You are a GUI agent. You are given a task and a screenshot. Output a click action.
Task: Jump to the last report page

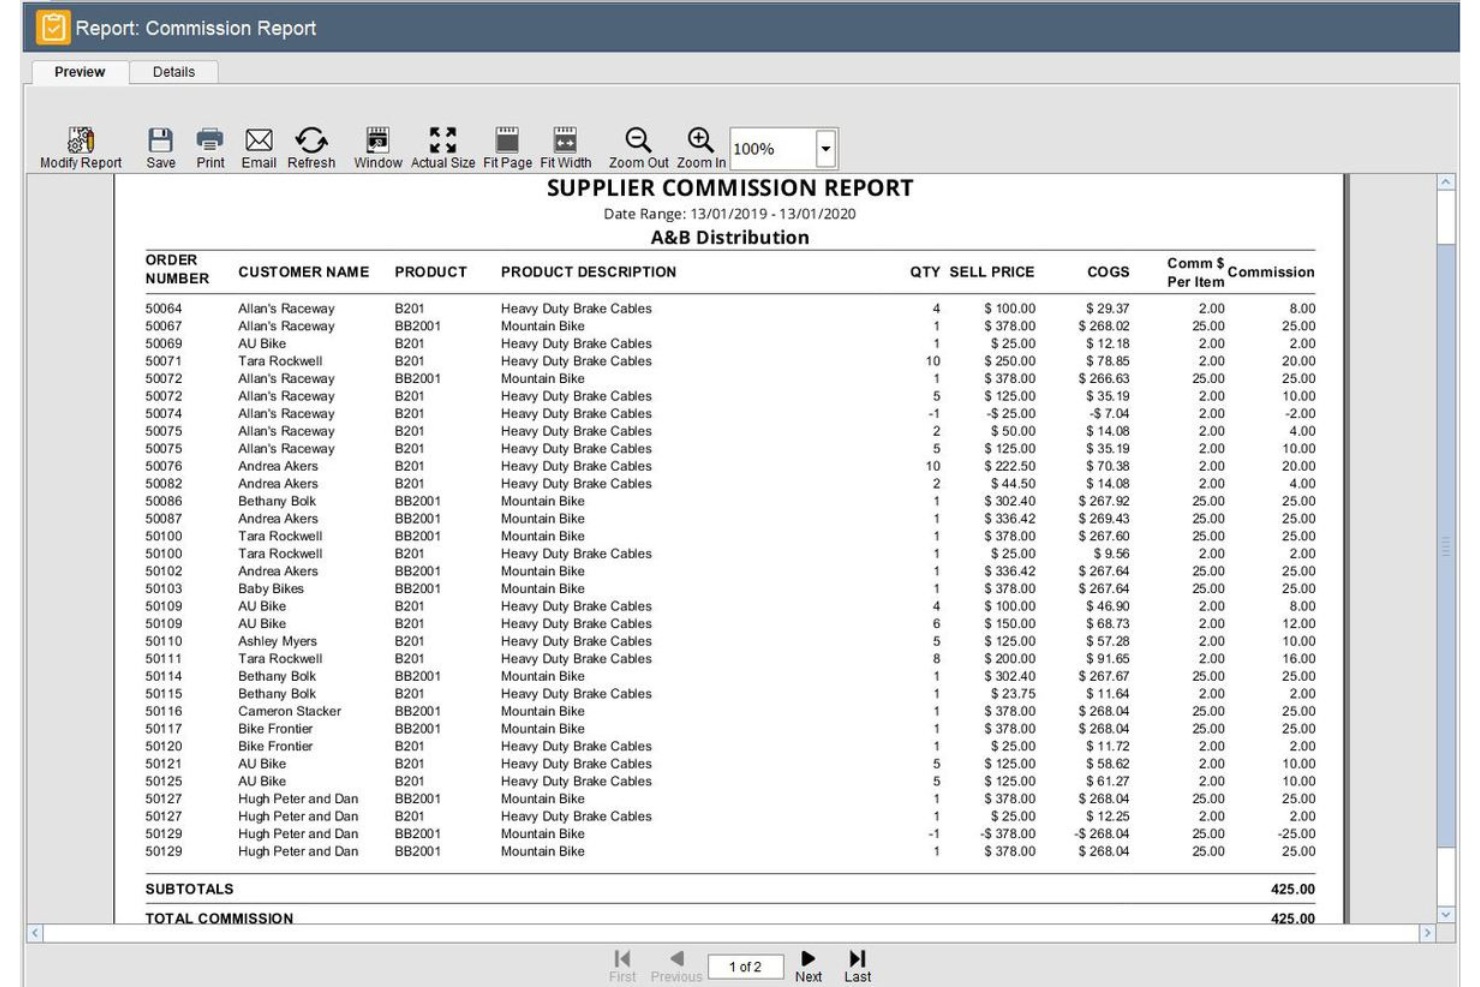coord(858,958)
